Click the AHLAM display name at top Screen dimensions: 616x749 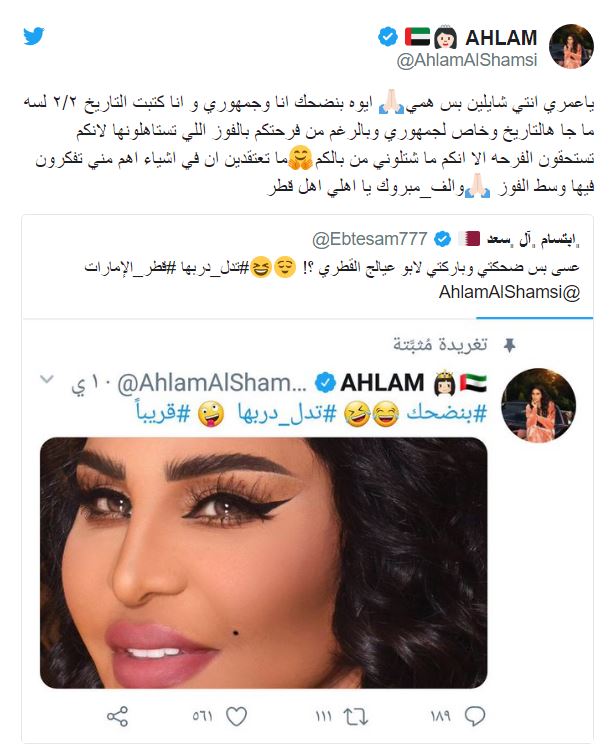pyautogui.click(x=501, y=38)
